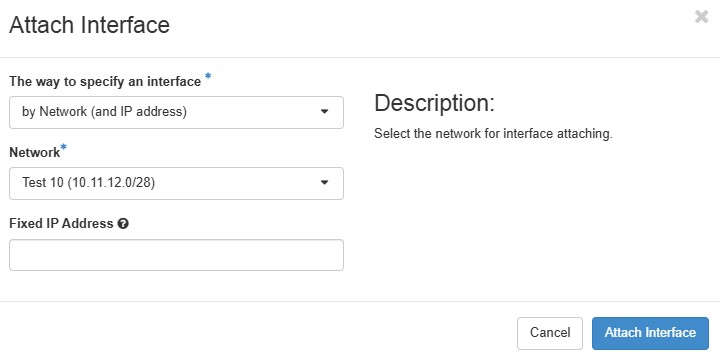Click 'Select the network for interface attaching.' text
The height and width of the screenshot is (360, 720).
click(x=493, y=134)
